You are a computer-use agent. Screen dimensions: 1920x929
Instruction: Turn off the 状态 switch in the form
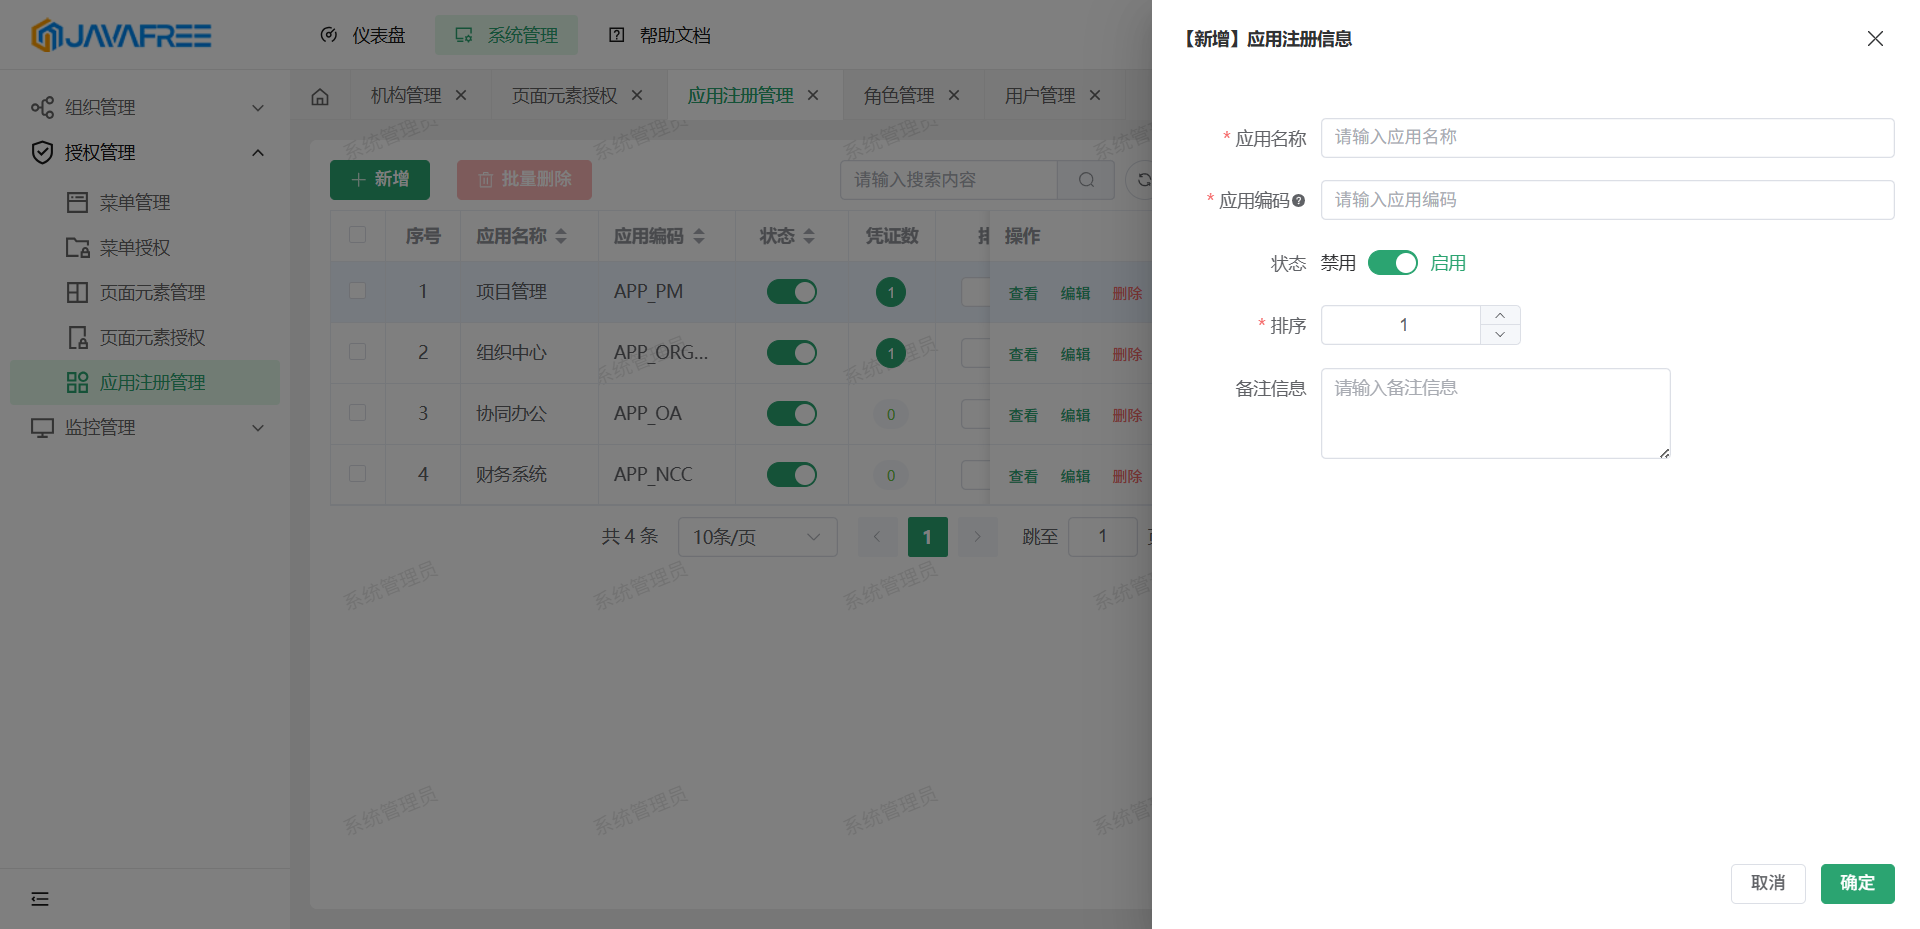pos(1392,262)
